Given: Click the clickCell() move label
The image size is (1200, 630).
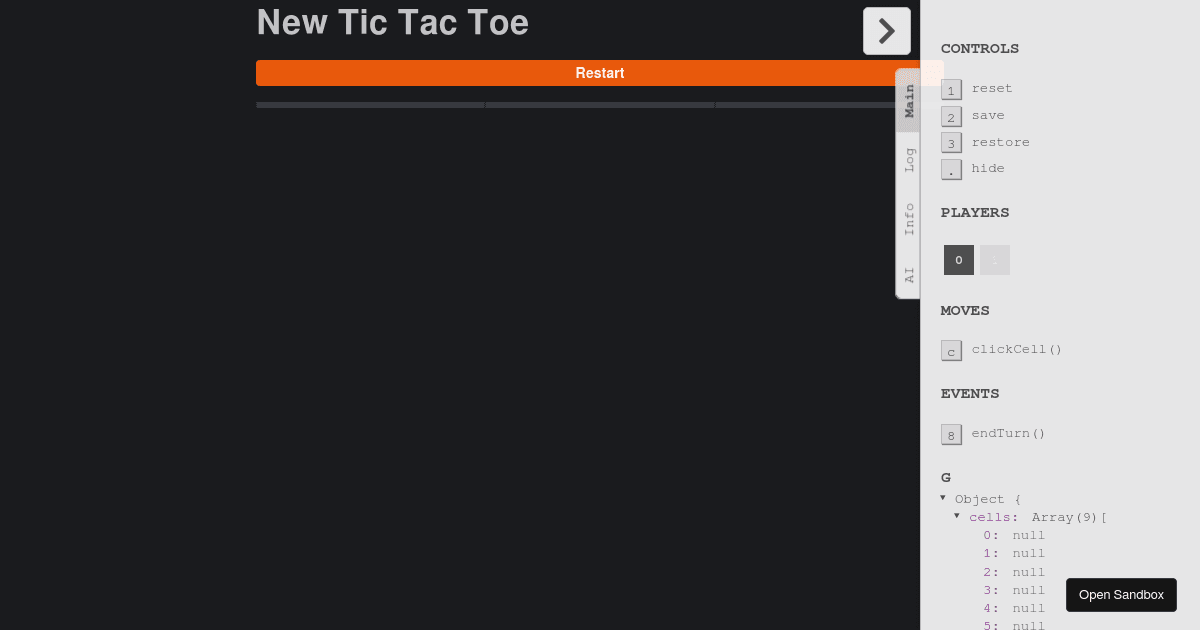Looking at the screenshot, I should pos(1016,350).
